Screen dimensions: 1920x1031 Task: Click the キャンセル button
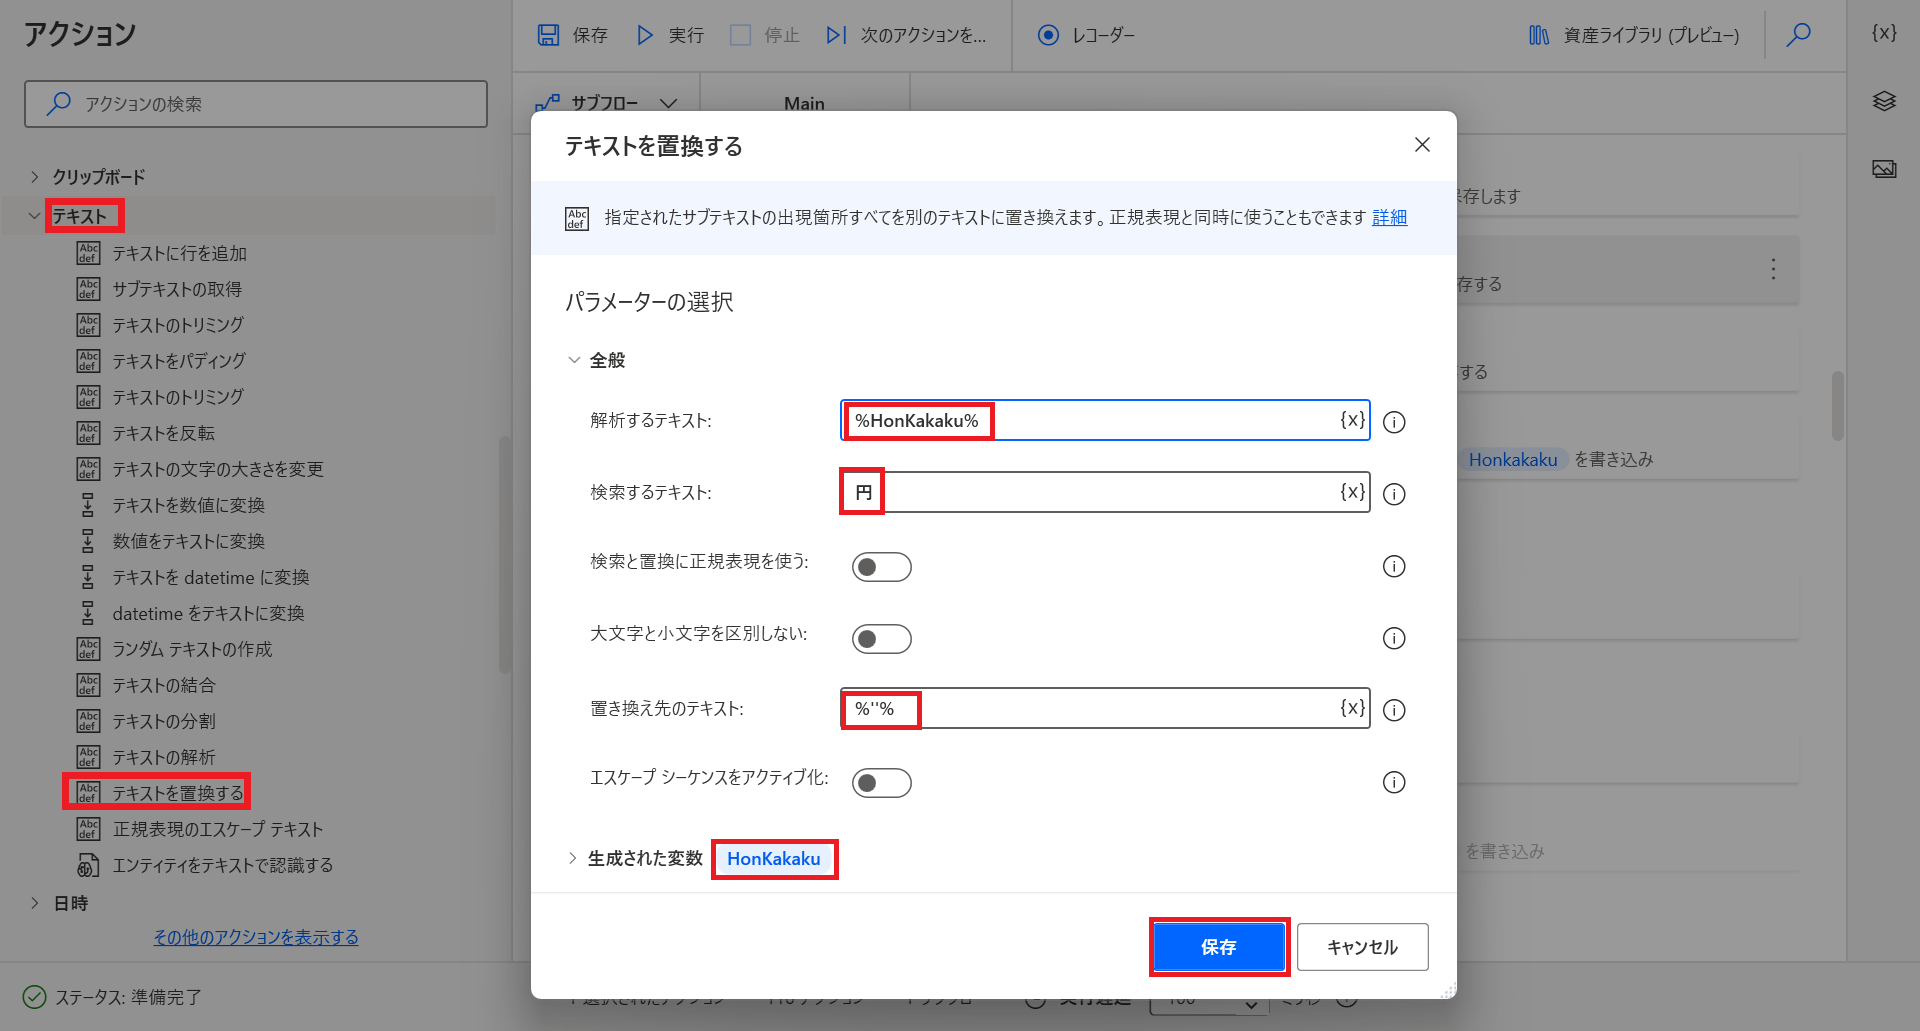[1362, 947]
